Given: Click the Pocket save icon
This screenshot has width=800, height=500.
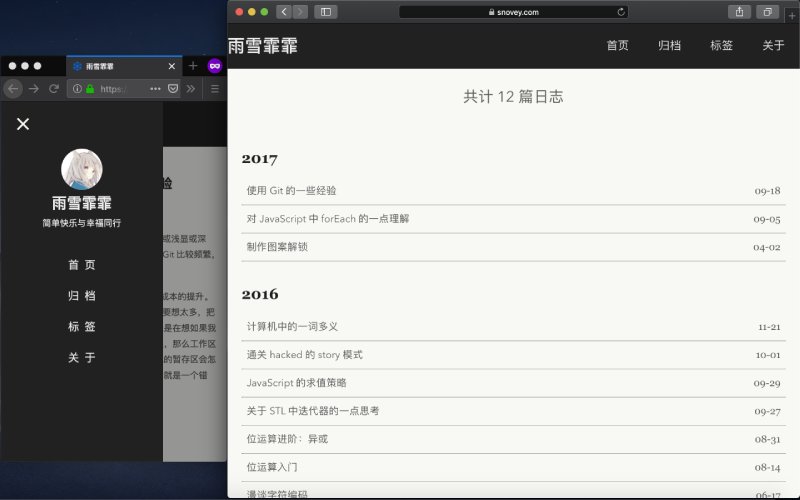Looking at the screenshot, I should (172, 89).
